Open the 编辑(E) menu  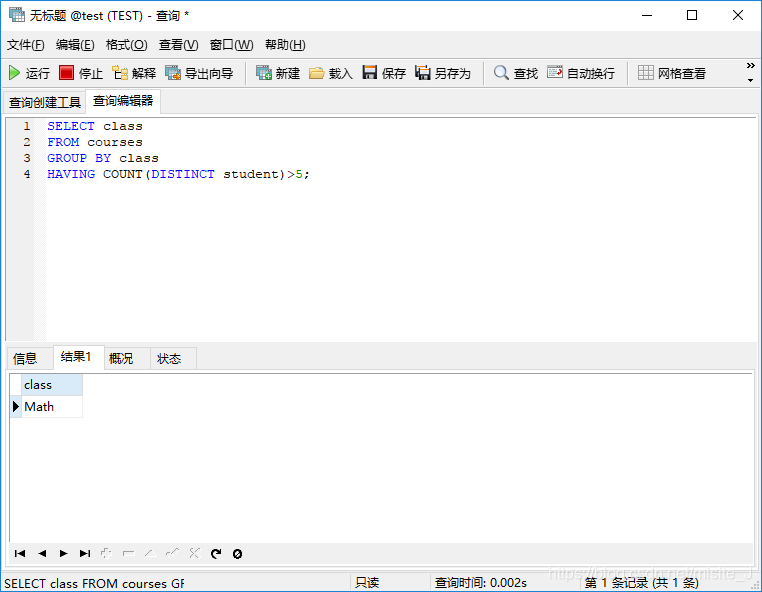75,45
